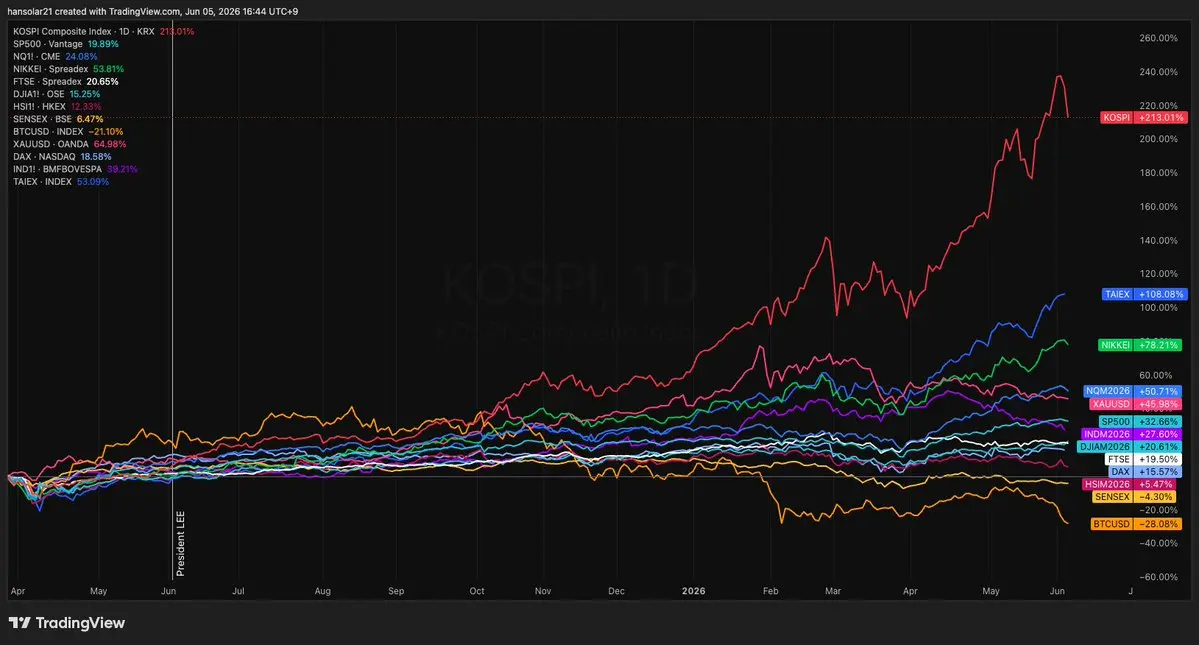The height and width of the screenshot is (645, 1199).
Task: Click the 200.00% price scale label
Action: (x=1158, y=139)
